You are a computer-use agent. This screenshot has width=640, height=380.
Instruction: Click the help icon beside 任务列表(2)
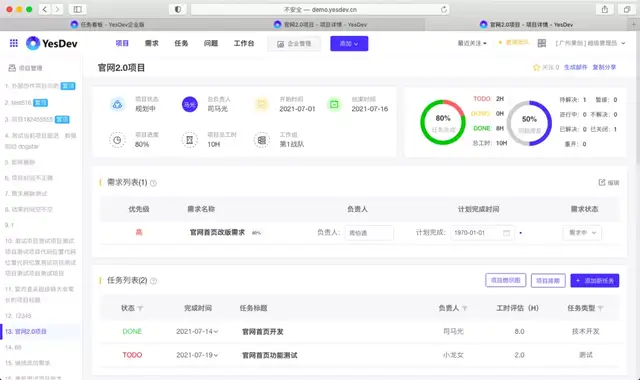tap(153, 281)
